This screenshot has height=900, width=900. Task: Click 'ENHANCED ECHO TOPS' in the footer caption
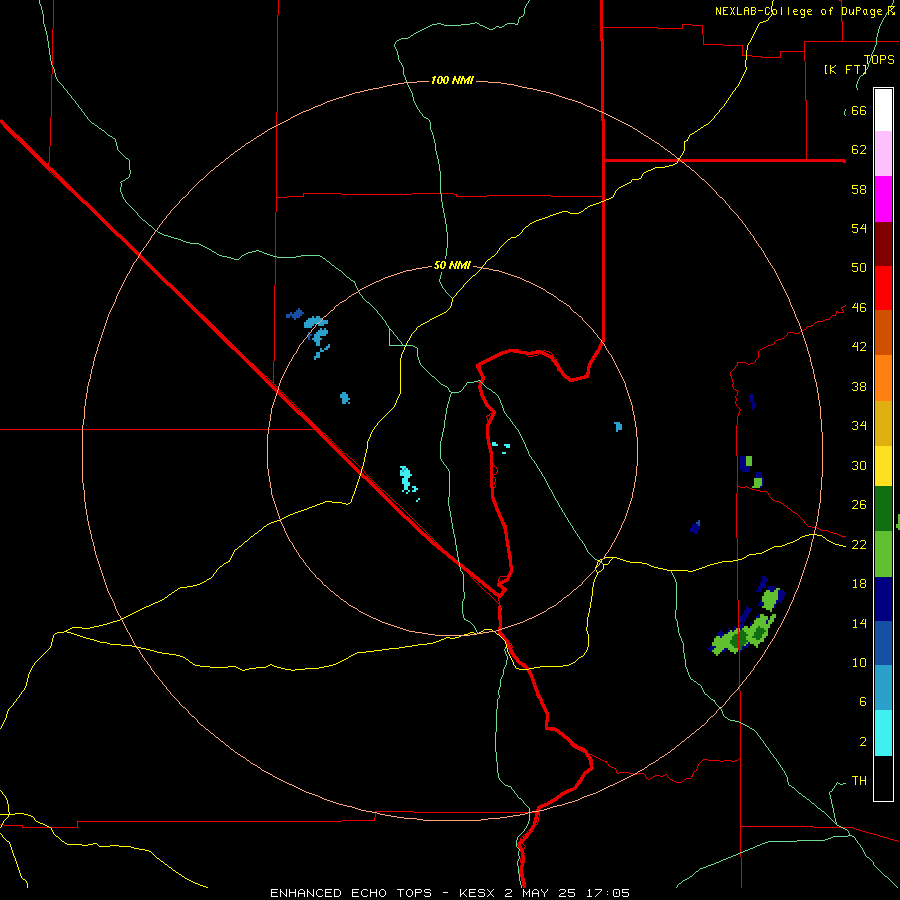coord(351,893)
